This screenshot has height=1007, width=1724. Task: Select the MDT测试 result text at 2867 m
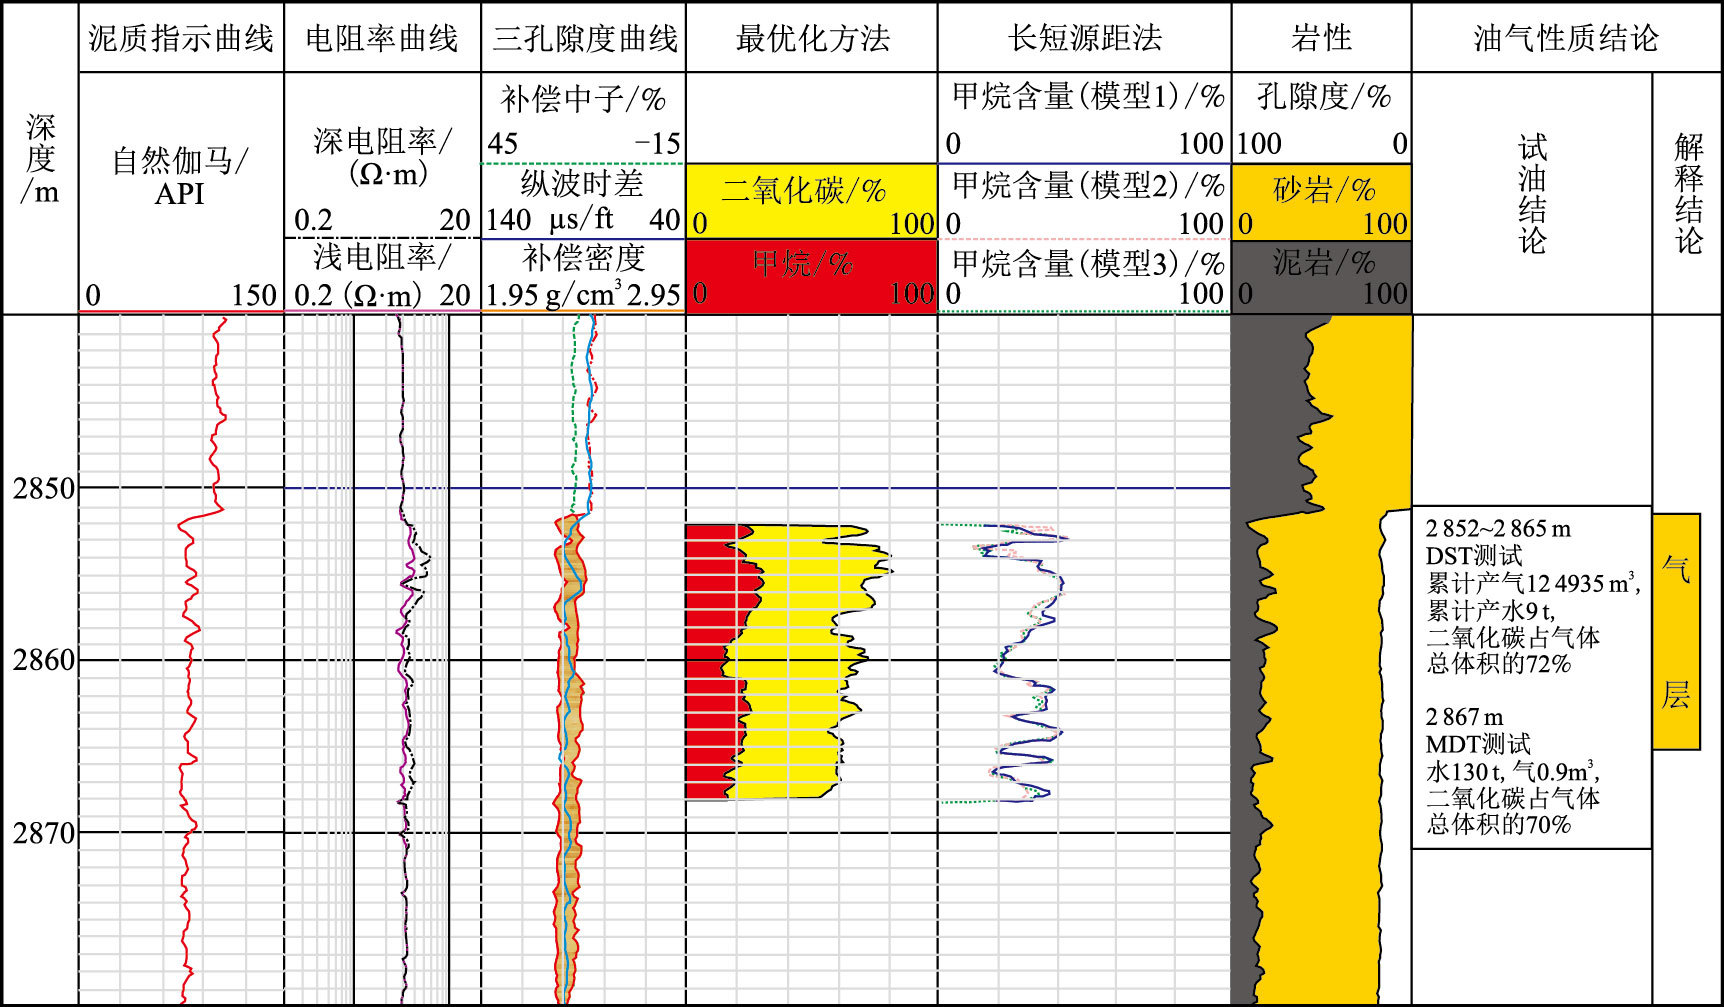1478,744
